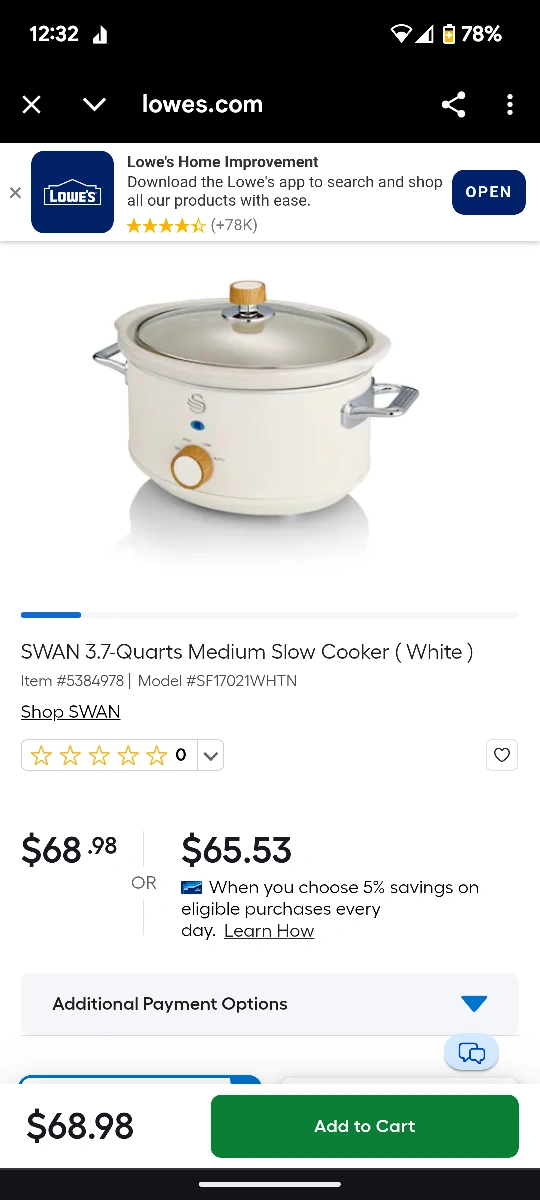Tap the app banner star rating
Image resolution: width=540 pixels, height=1200 pixels.
point(166,226)
